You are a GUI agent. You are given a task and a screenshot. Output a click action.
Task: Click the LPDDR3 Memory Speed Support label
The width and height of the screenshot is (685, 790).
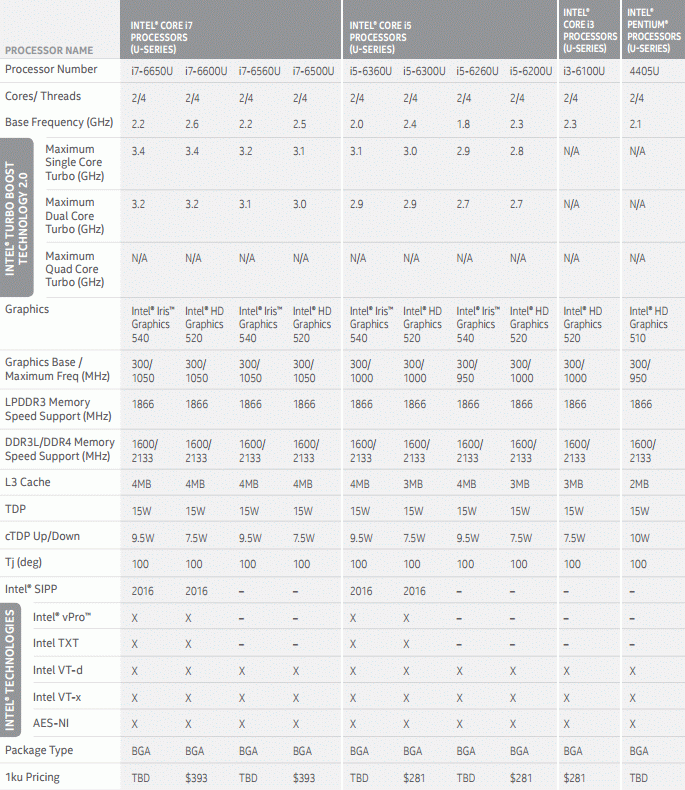coord(58,409)
